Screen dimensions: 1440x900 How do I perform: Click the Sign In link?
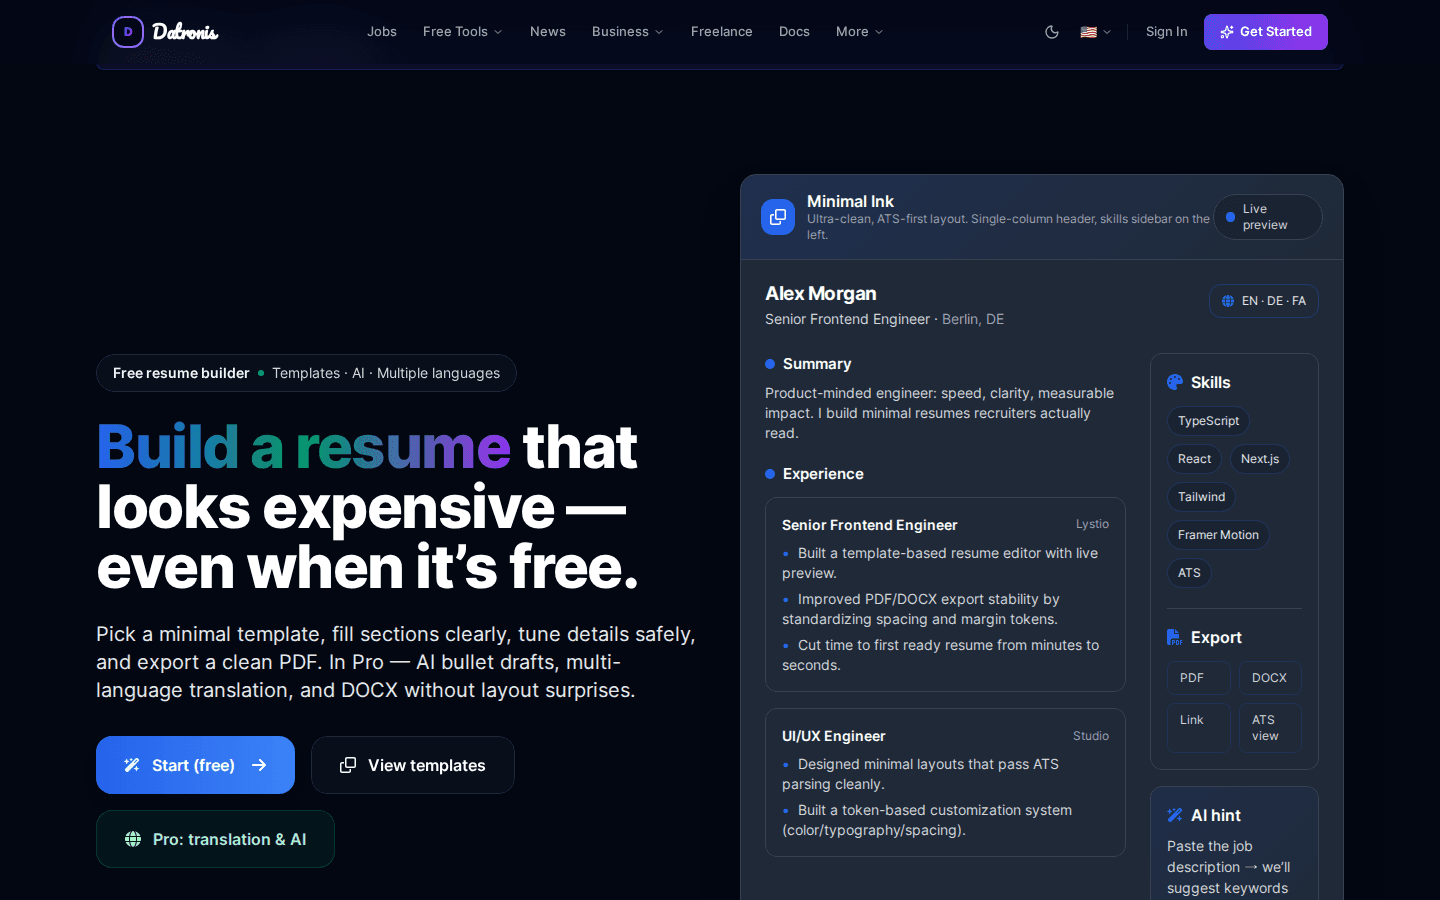pos(1167,32)
